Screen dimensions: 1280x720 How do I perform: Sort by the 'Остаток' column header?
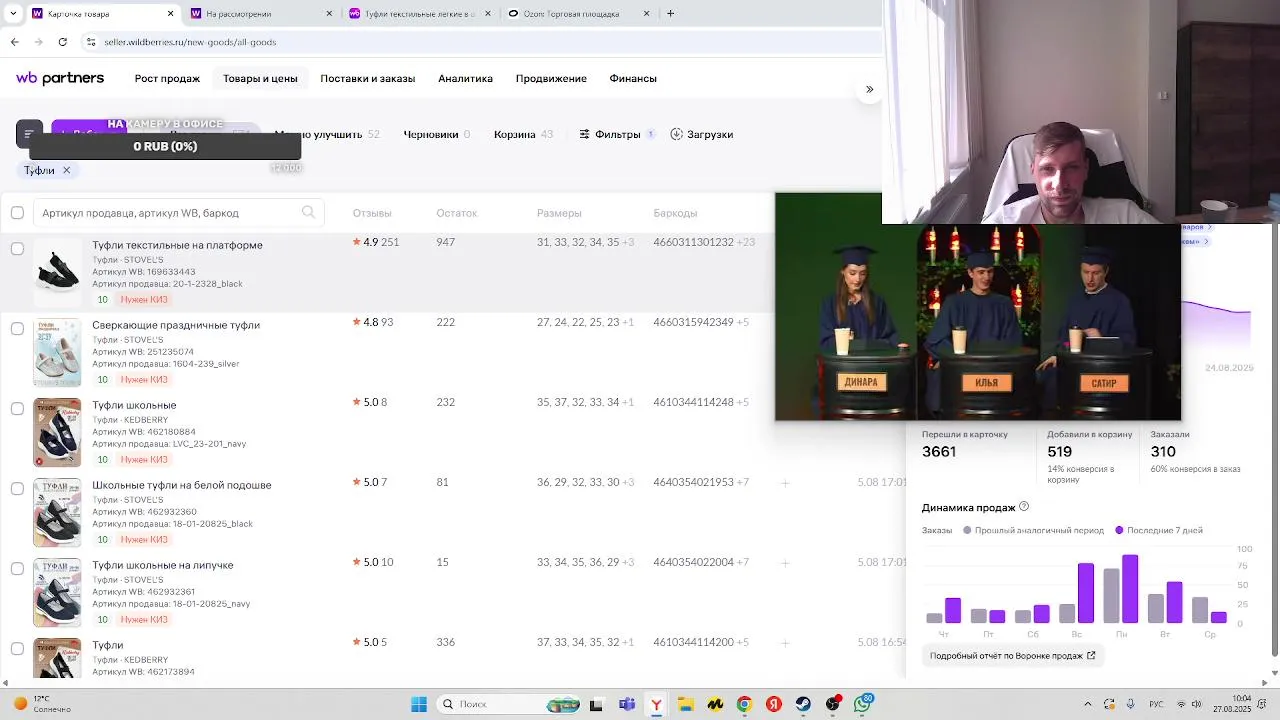tap(456, 213)
